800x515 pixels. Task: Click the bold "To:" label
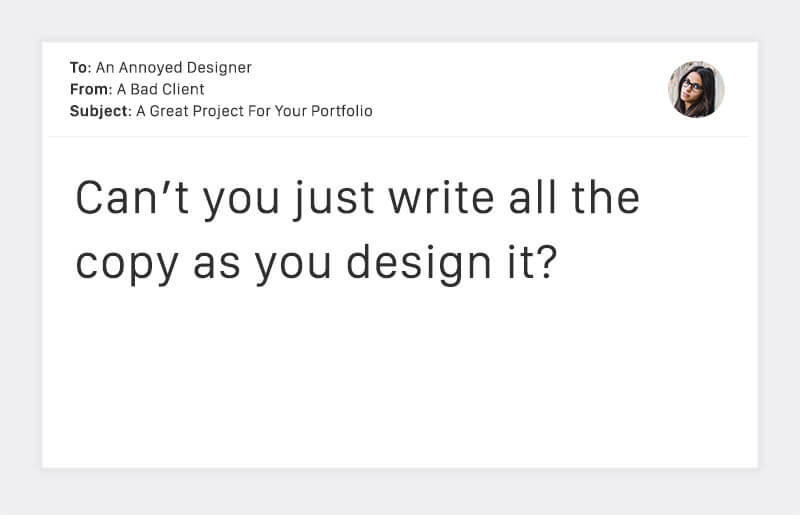[80, 68]
